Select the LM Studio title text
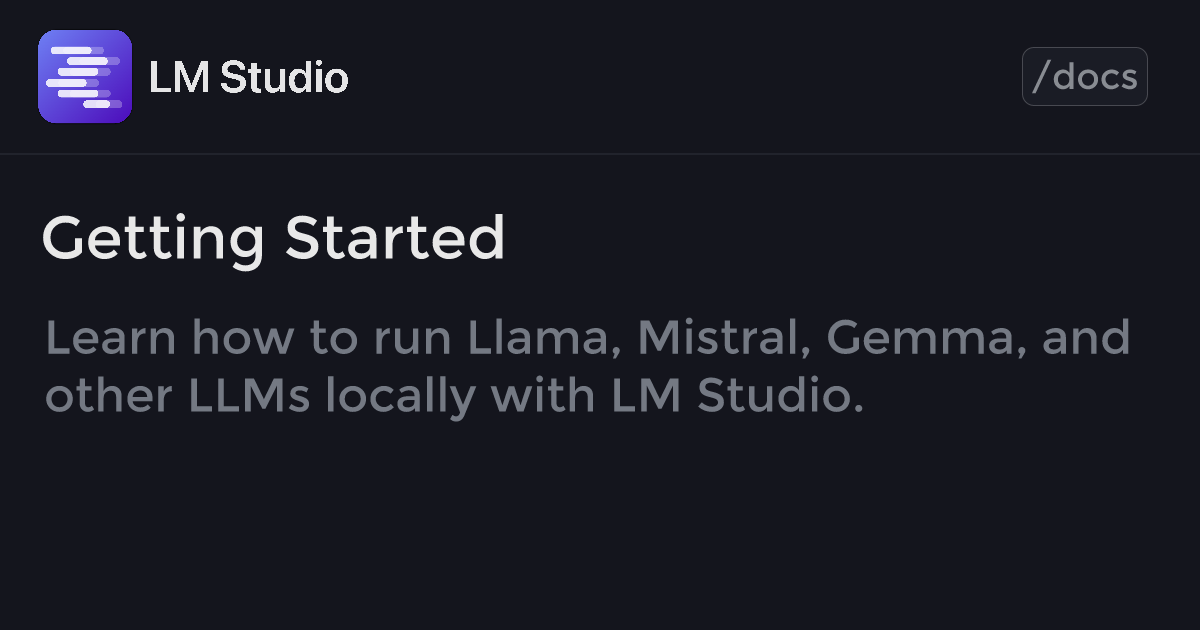 pyautogui.click(x=248, y=78)
